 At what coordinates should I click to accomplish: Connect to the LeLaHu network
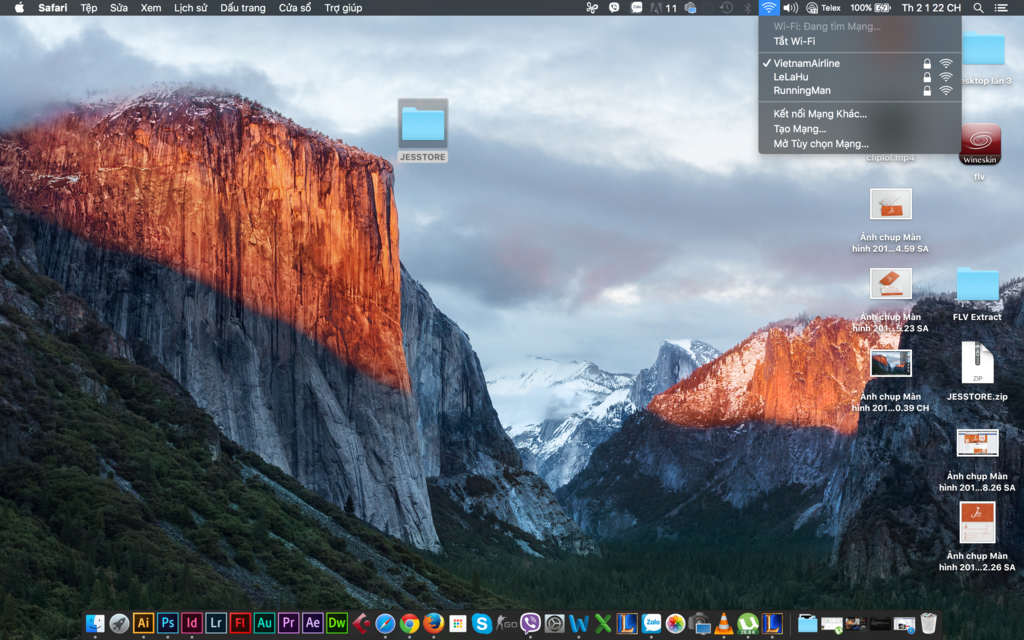[790, 77]
